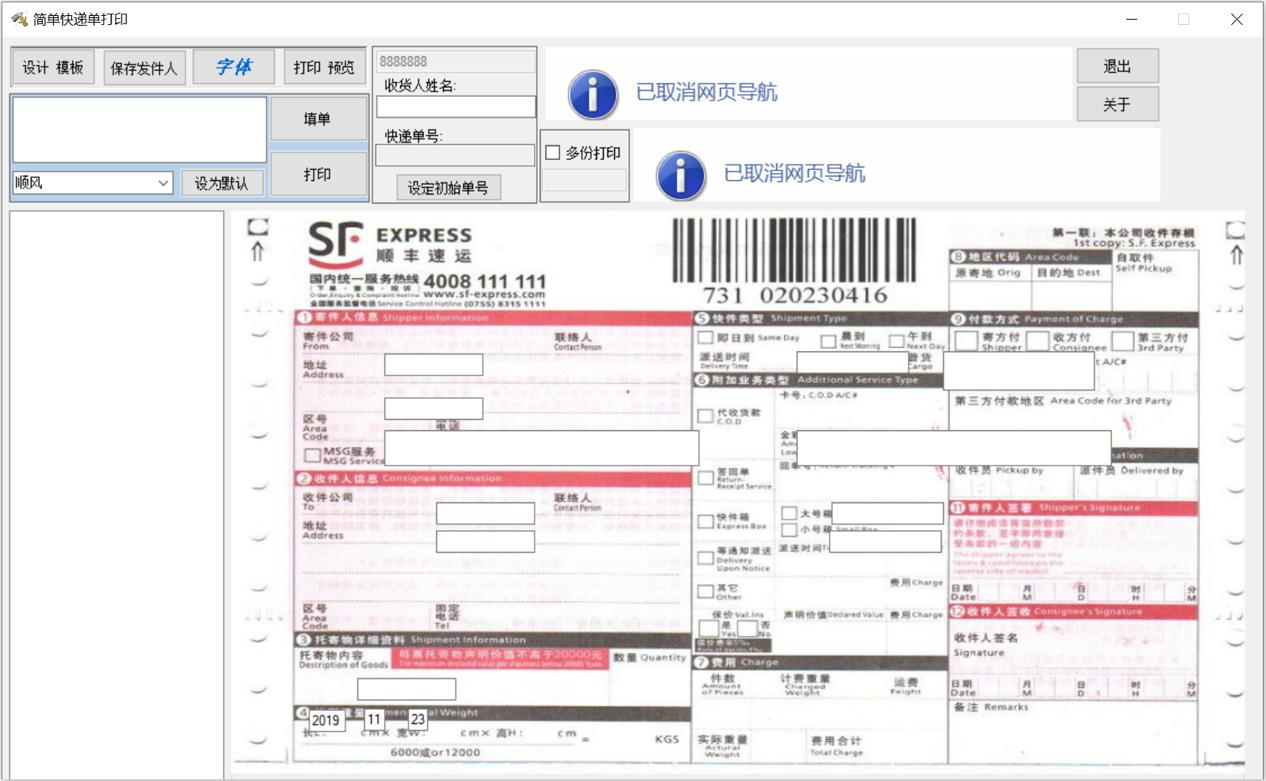Click the year field showing 2019

(326, 719)
